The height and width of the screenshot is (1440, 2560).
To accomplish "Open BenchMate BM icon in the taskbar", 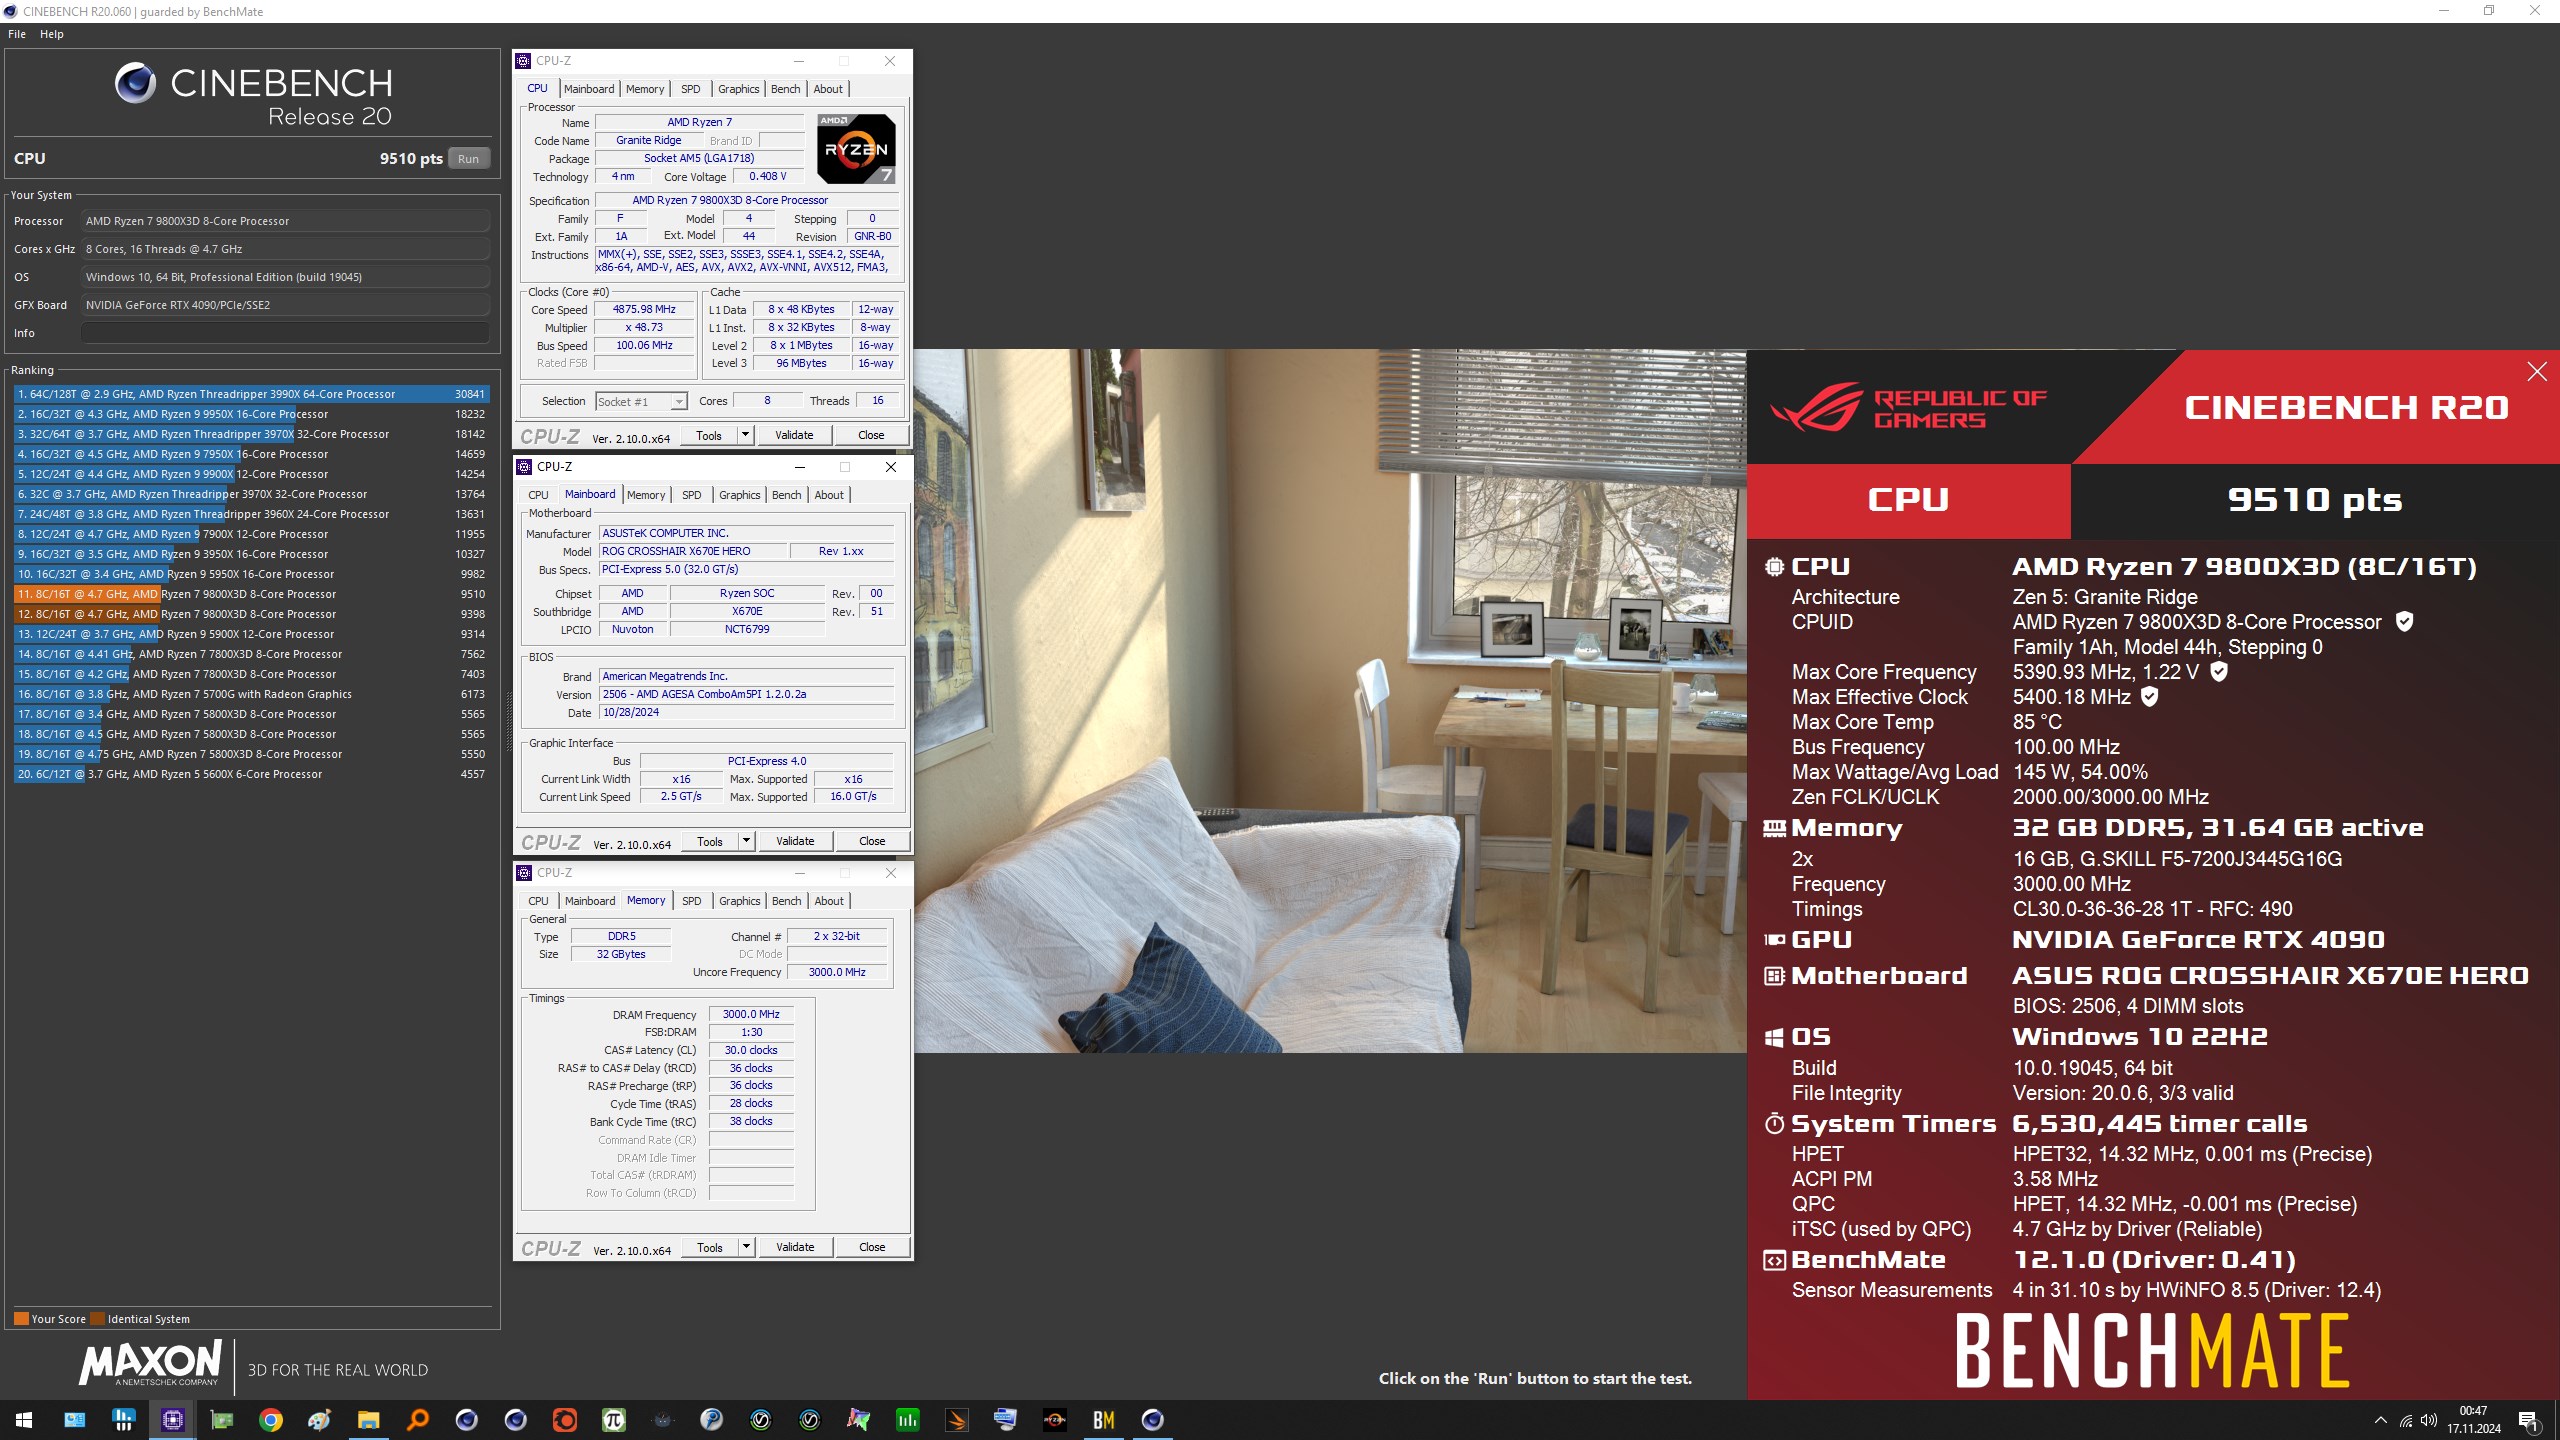I will pyautogui.click(x=1104, y=1420).
